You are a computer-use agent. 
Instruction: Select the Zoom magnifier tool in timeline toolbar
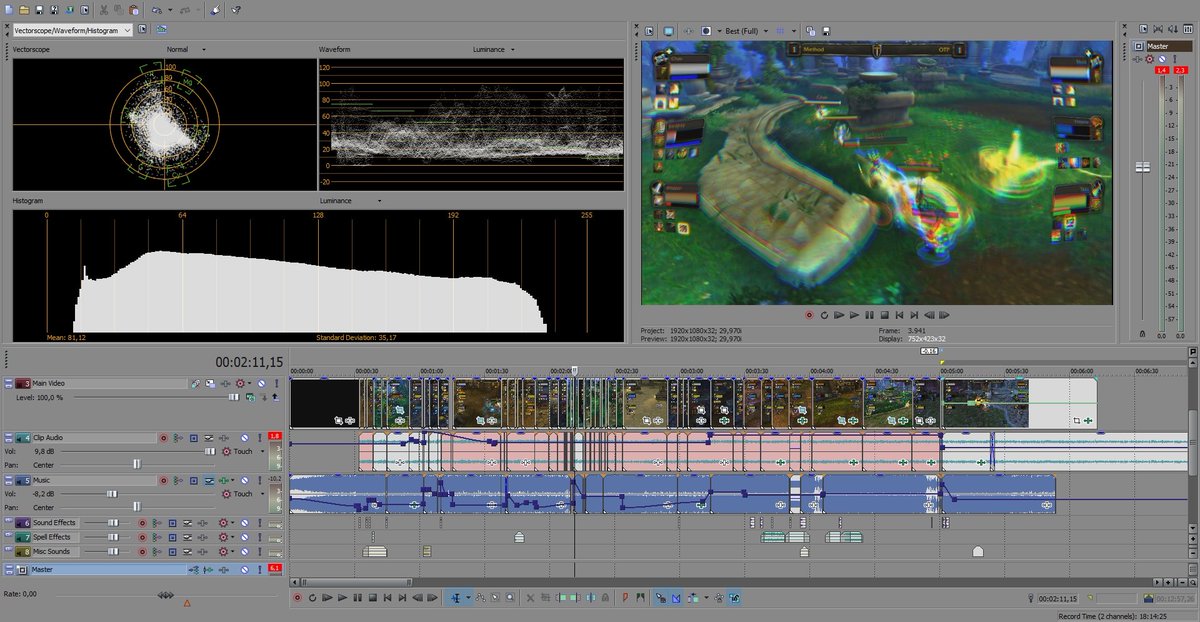[x=510, y=598]
